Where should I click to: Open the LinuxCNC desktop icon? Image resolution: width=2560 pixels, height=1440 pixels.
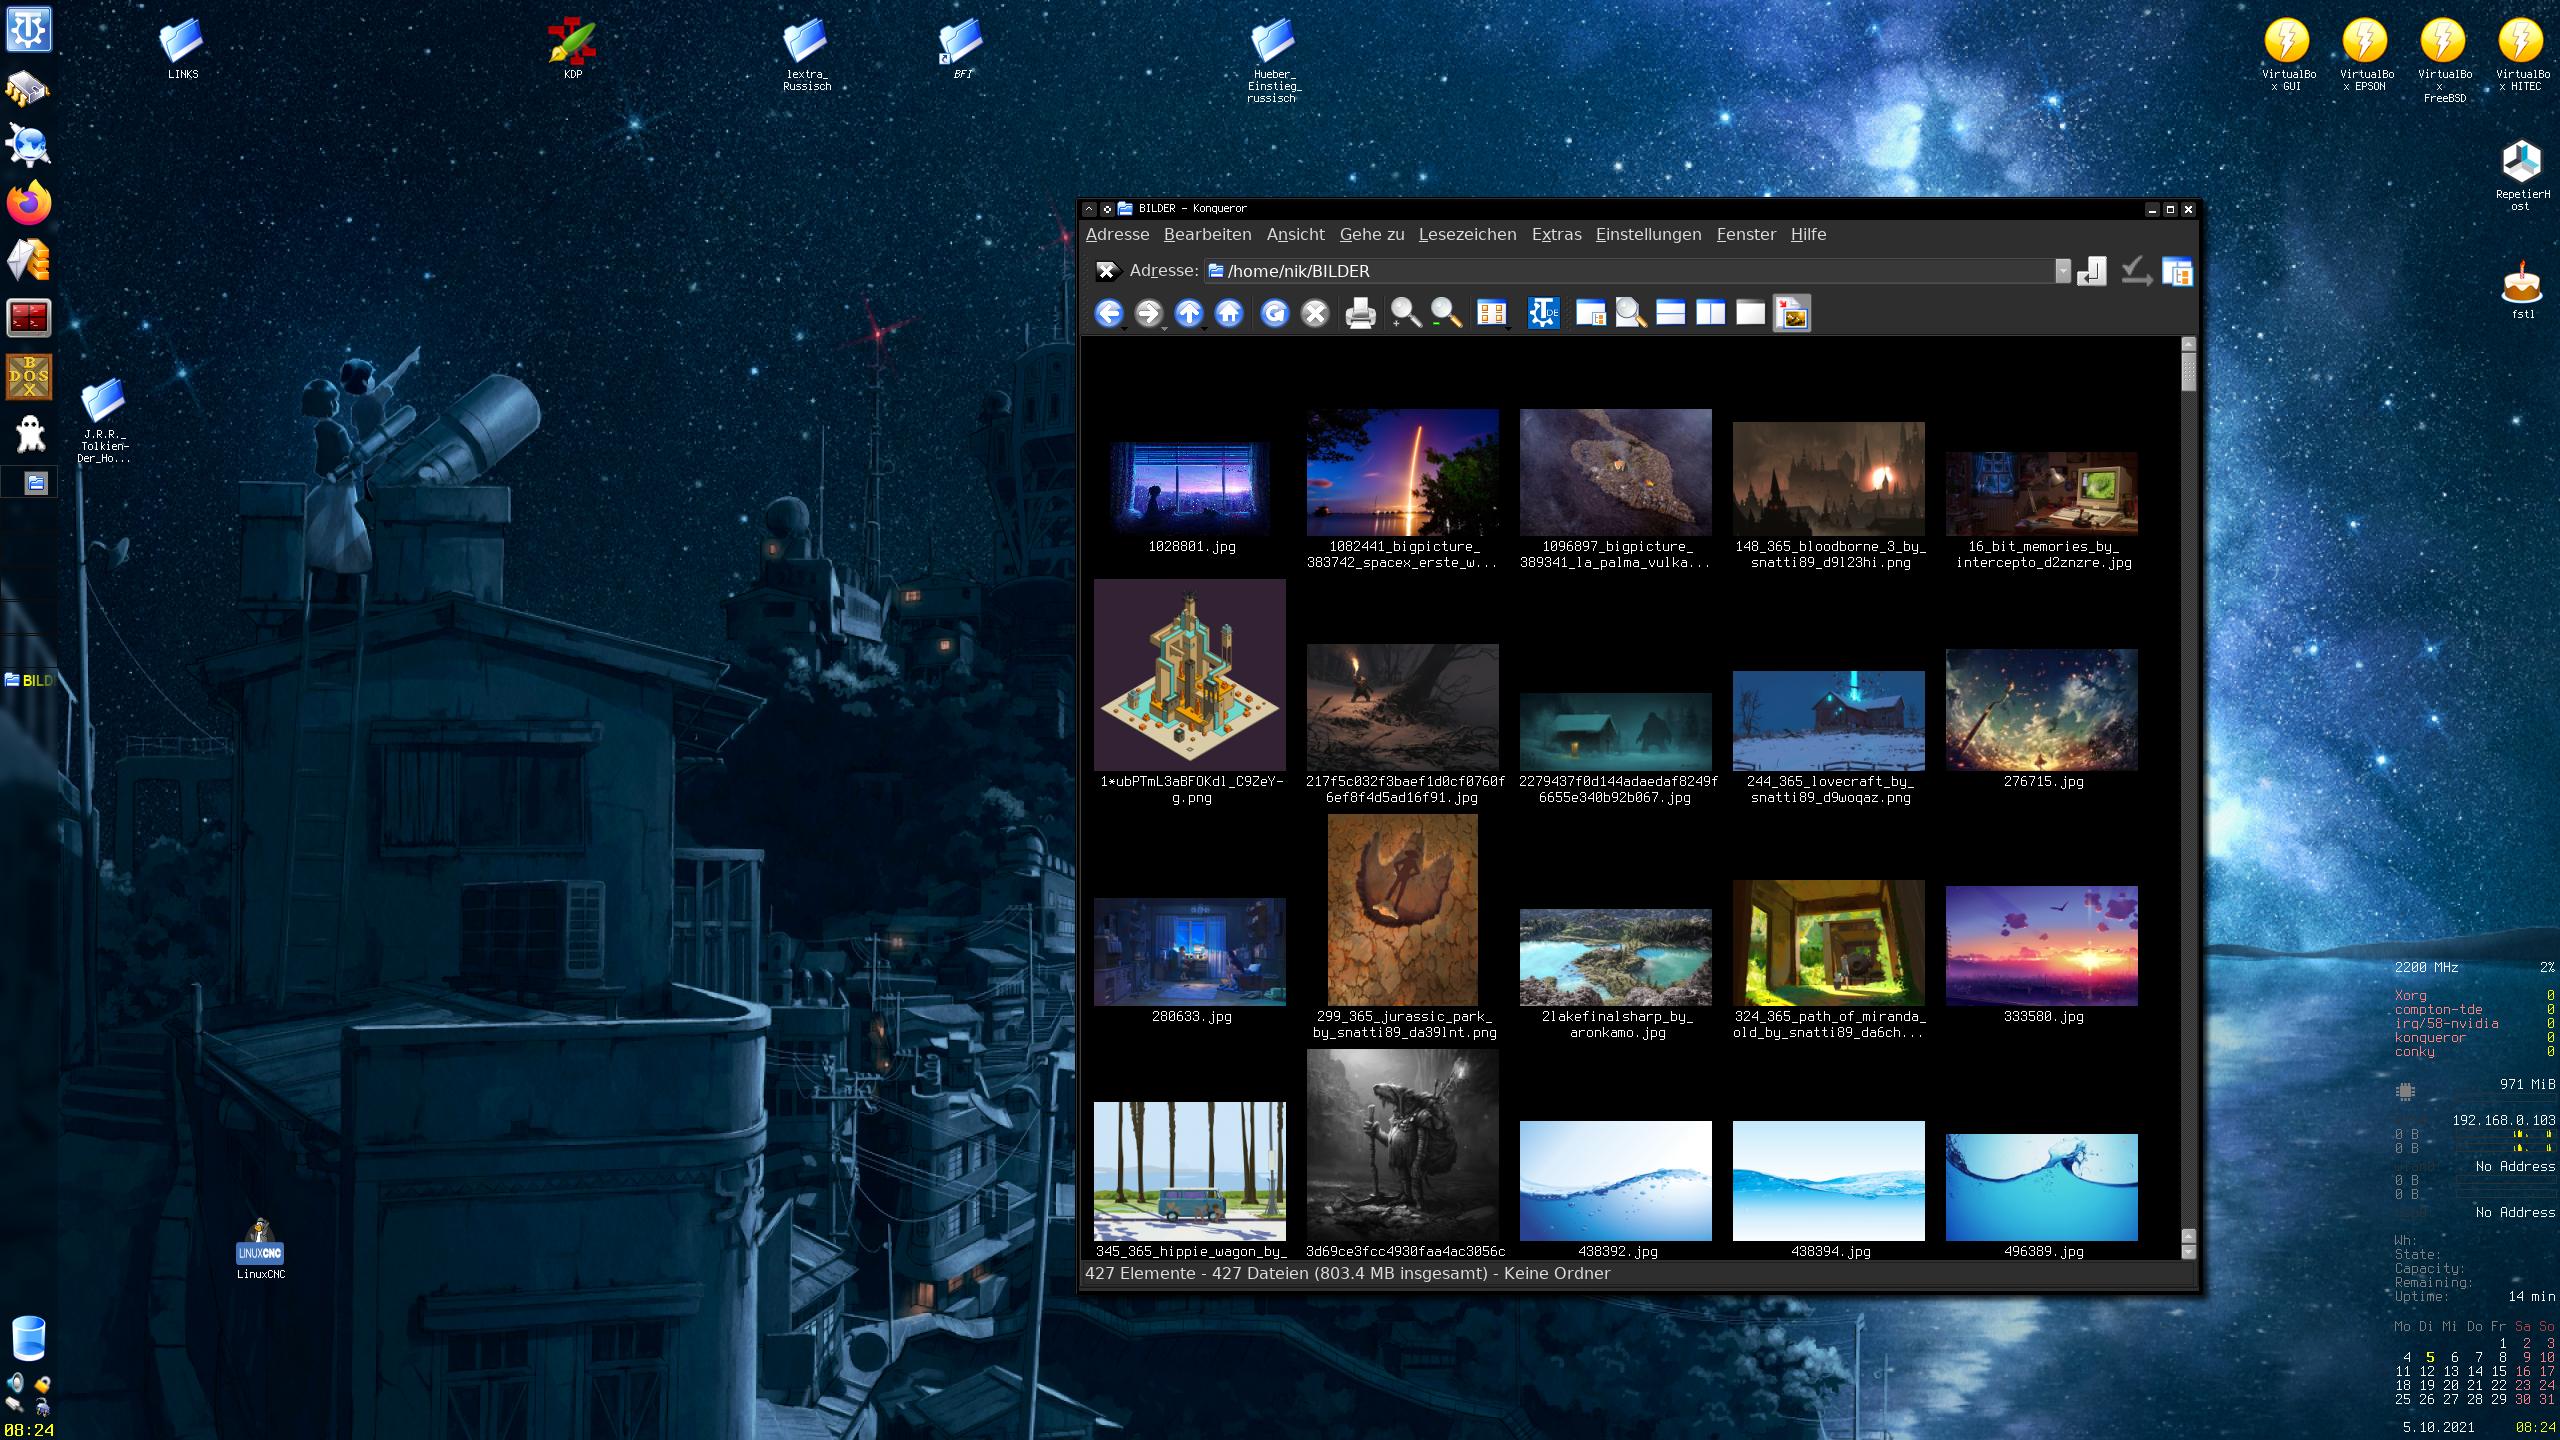point(260,1250)
